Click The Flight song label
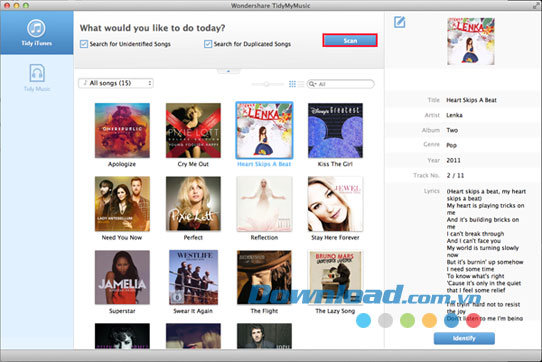This screenshot has width=542, height=362. [264, 311]
